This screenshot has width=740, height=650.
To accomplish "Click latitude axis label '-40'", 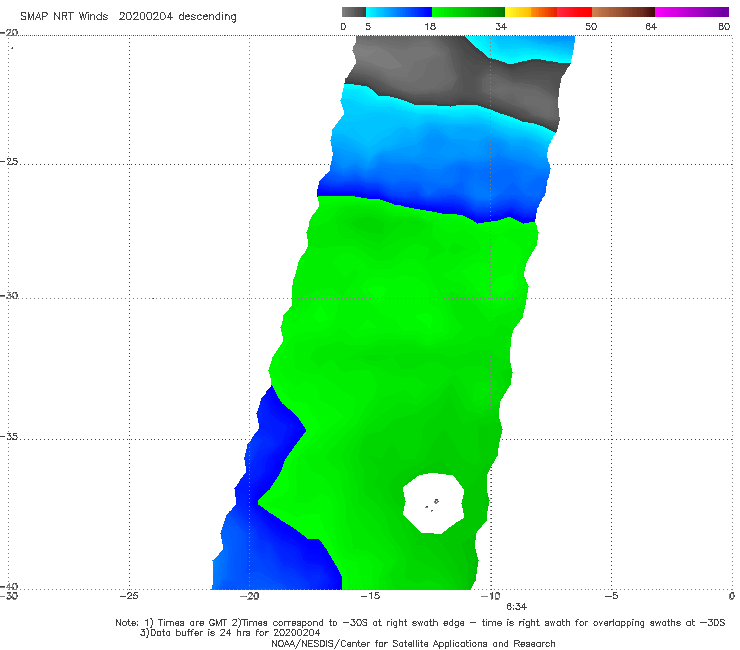I will 9,586.
